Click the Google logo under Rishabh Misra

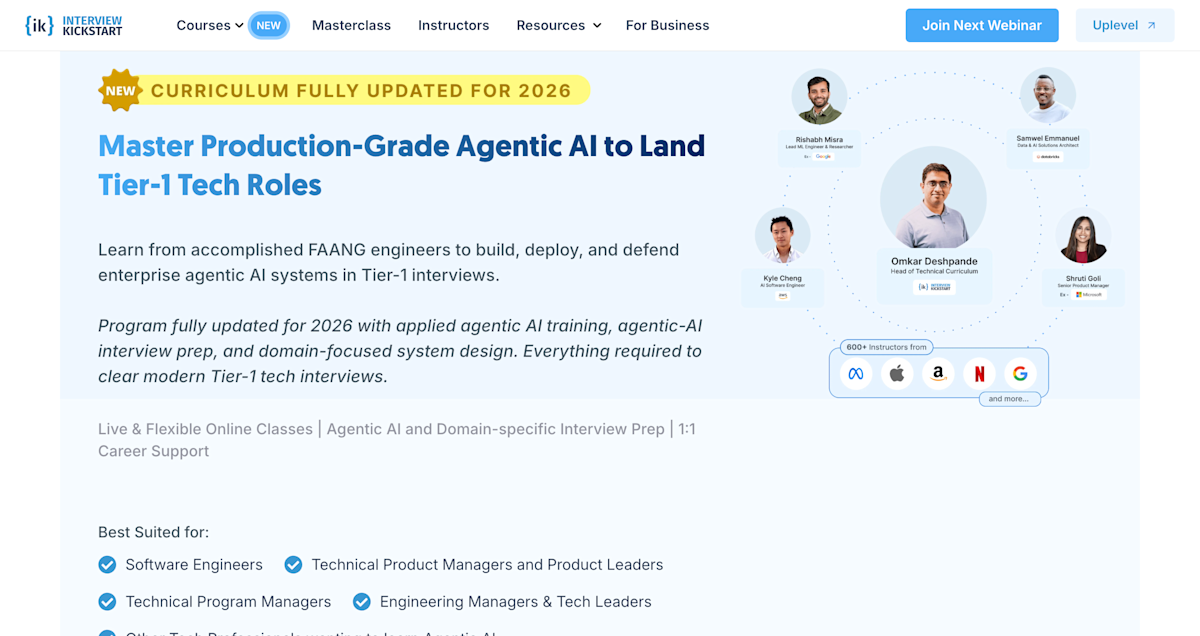tap(822, 156)
